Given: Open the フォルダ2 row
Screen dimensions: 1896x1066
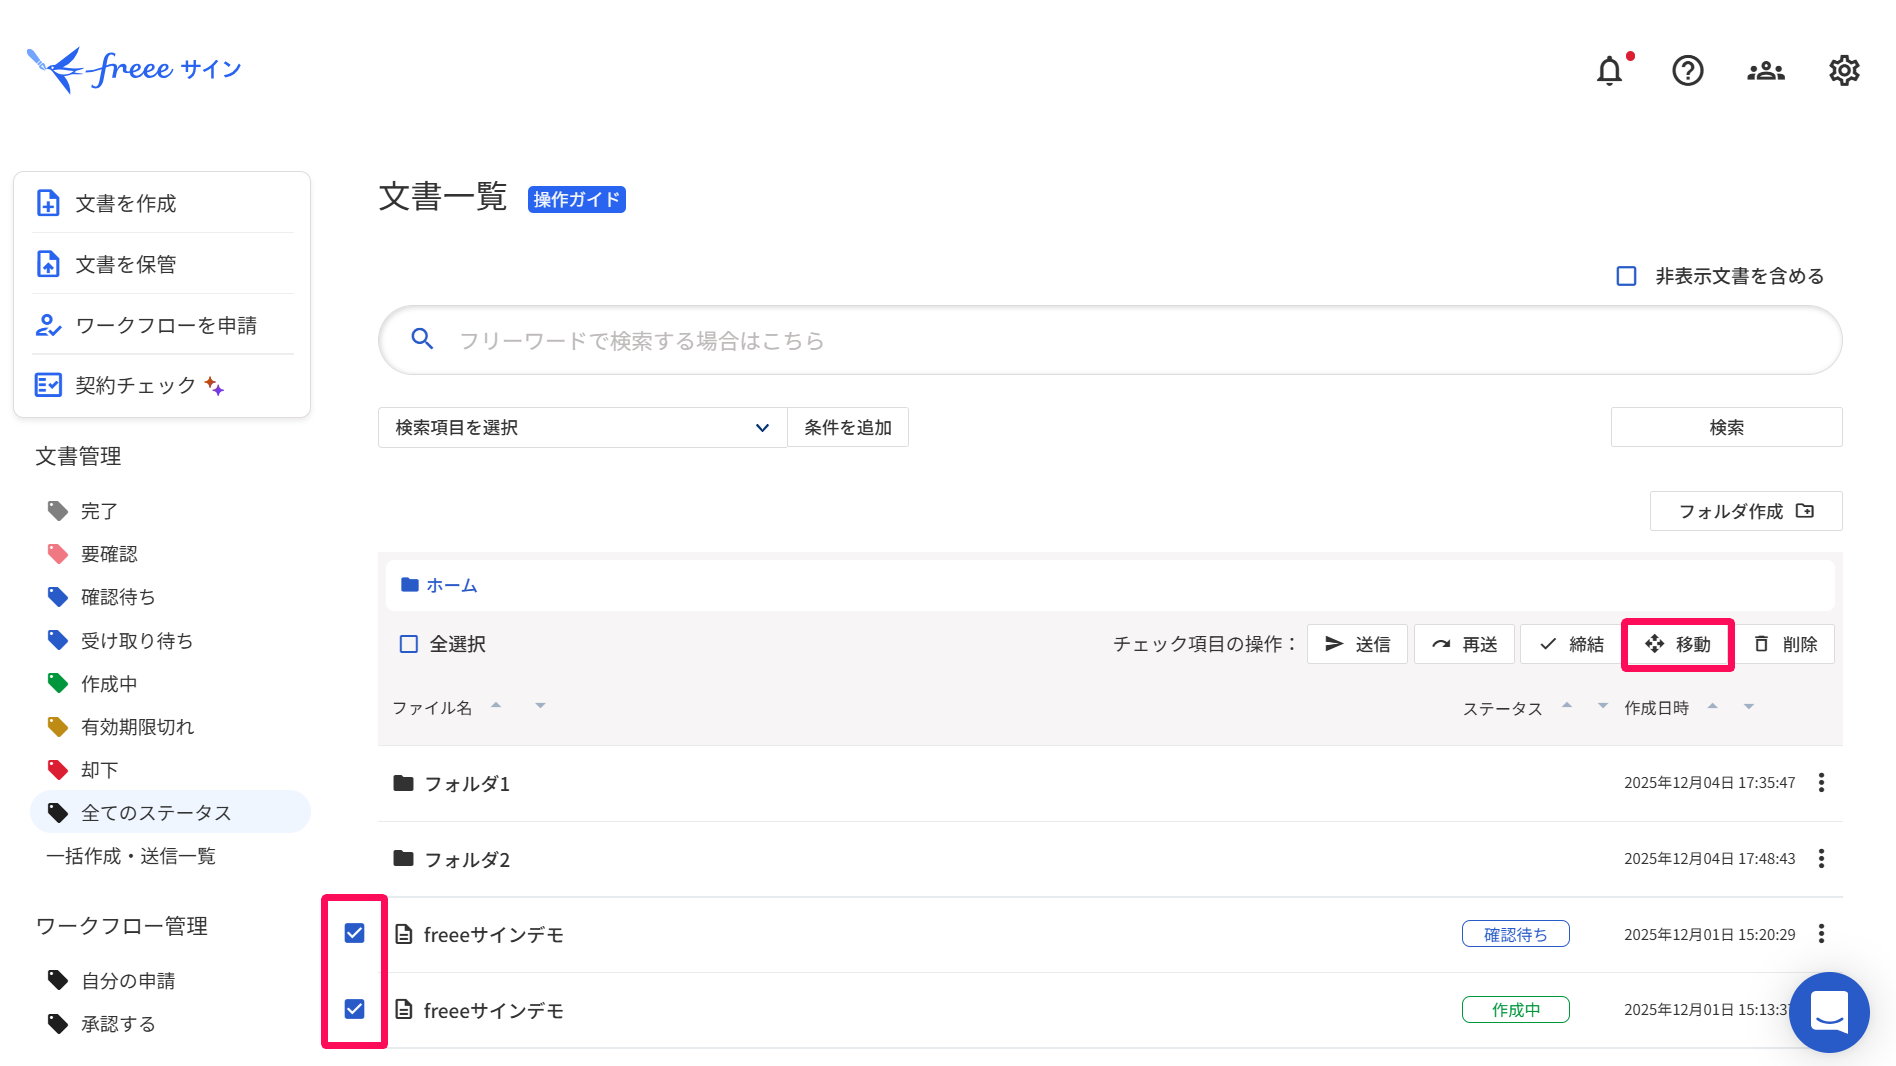Looking at the screenshot, I should (x=1110, y=859).
